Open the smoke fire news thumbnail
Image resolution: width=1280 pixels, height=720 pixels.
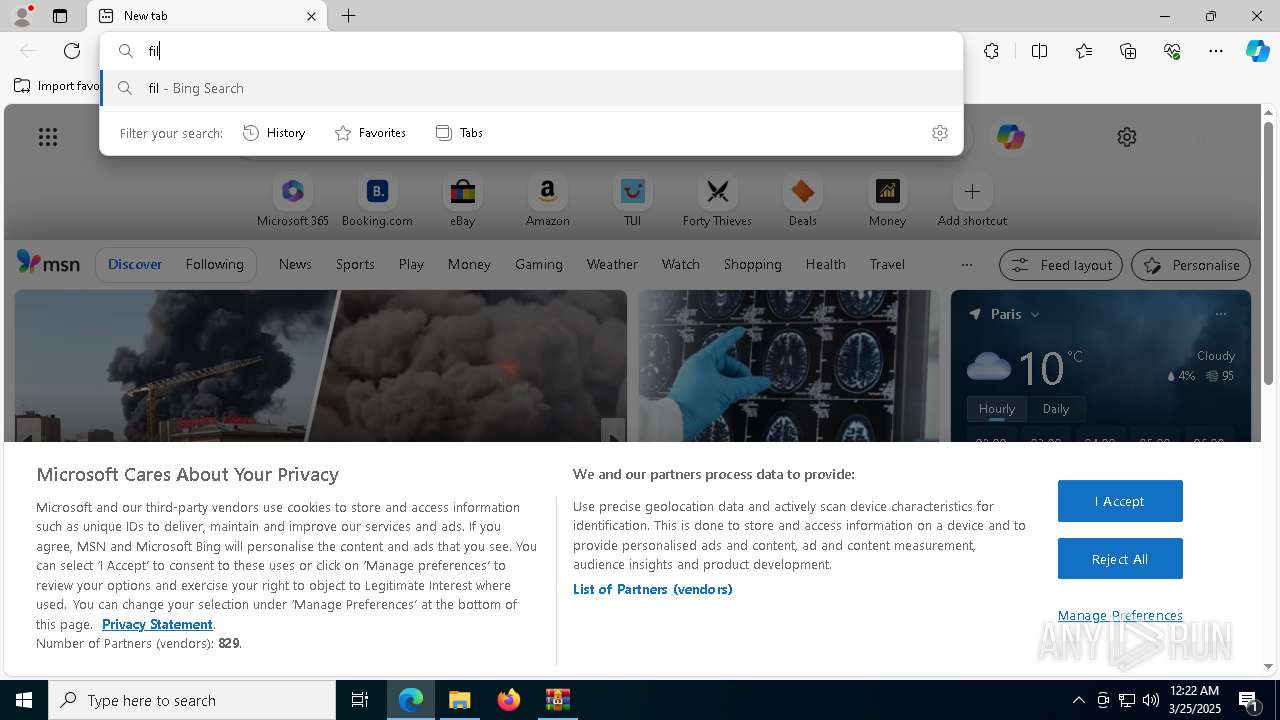coord(320,366)
